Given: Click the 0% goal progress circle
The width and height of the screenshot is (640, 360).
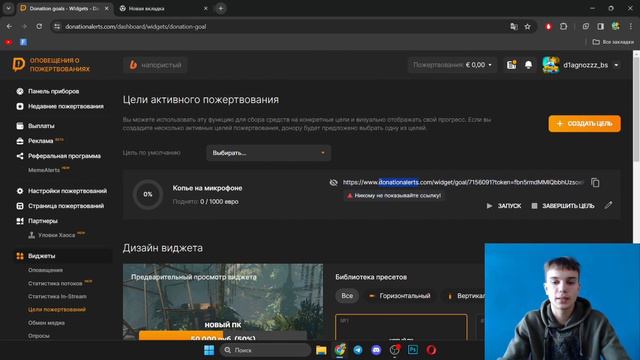Looking at the screenshot, I should (x=148, y=194).
